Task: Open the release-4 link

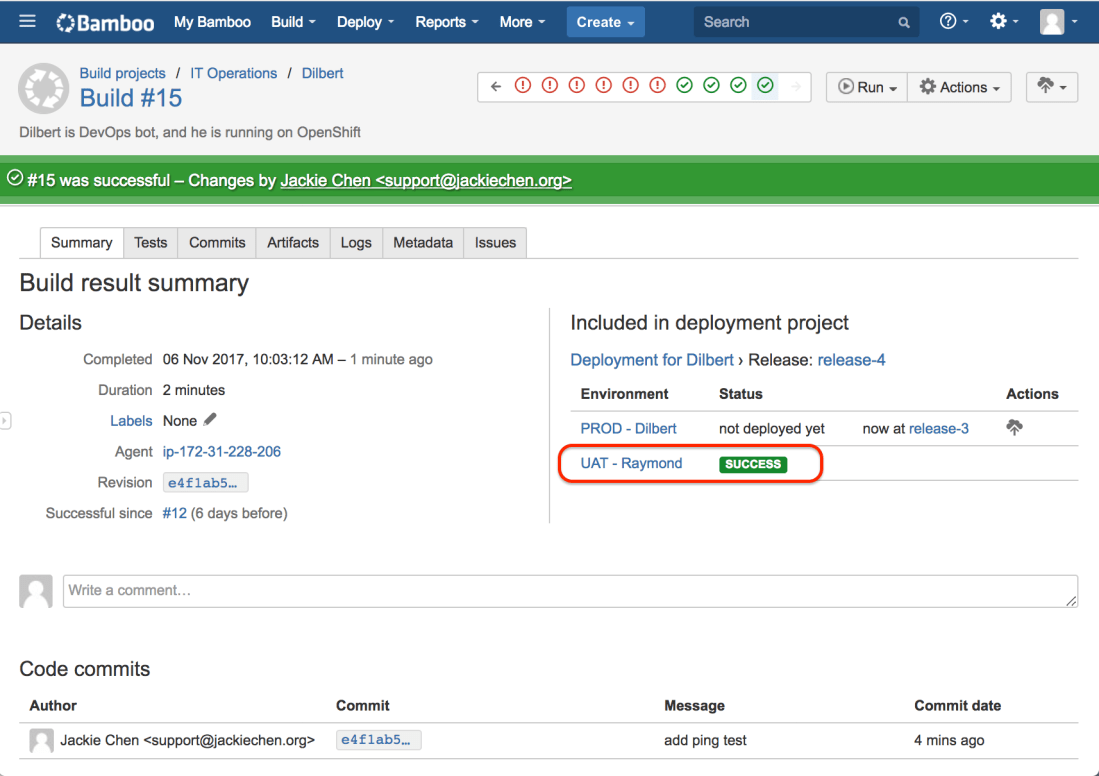Action: pos(851,360)
